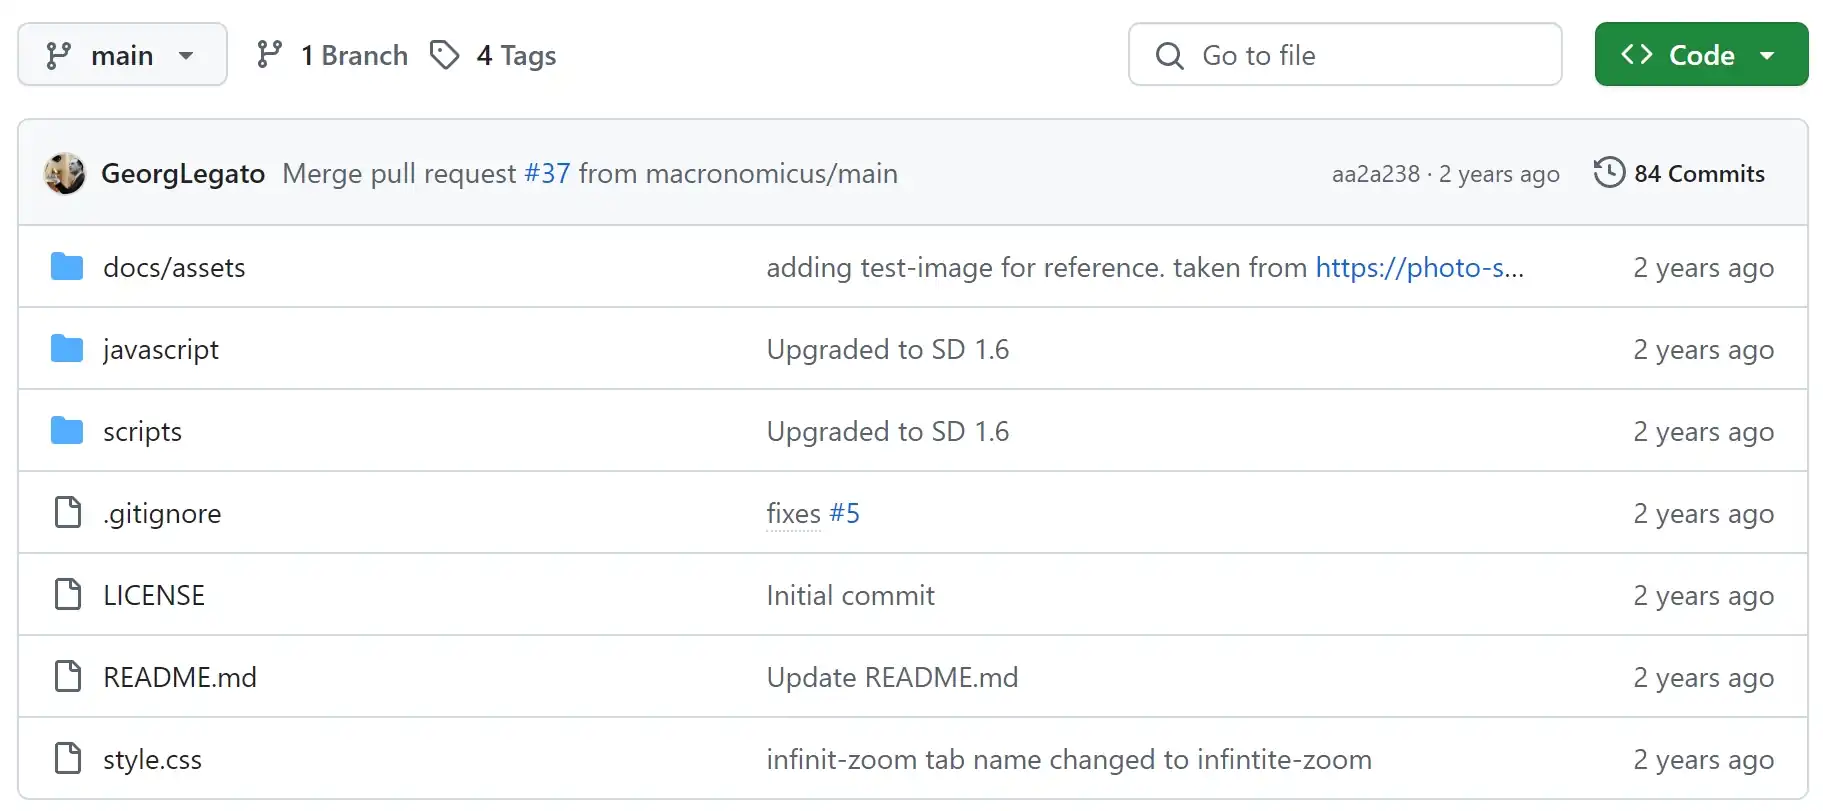Click the dropdown caret on main button
The image size is (1823, 811).
(x=186, y=55)
